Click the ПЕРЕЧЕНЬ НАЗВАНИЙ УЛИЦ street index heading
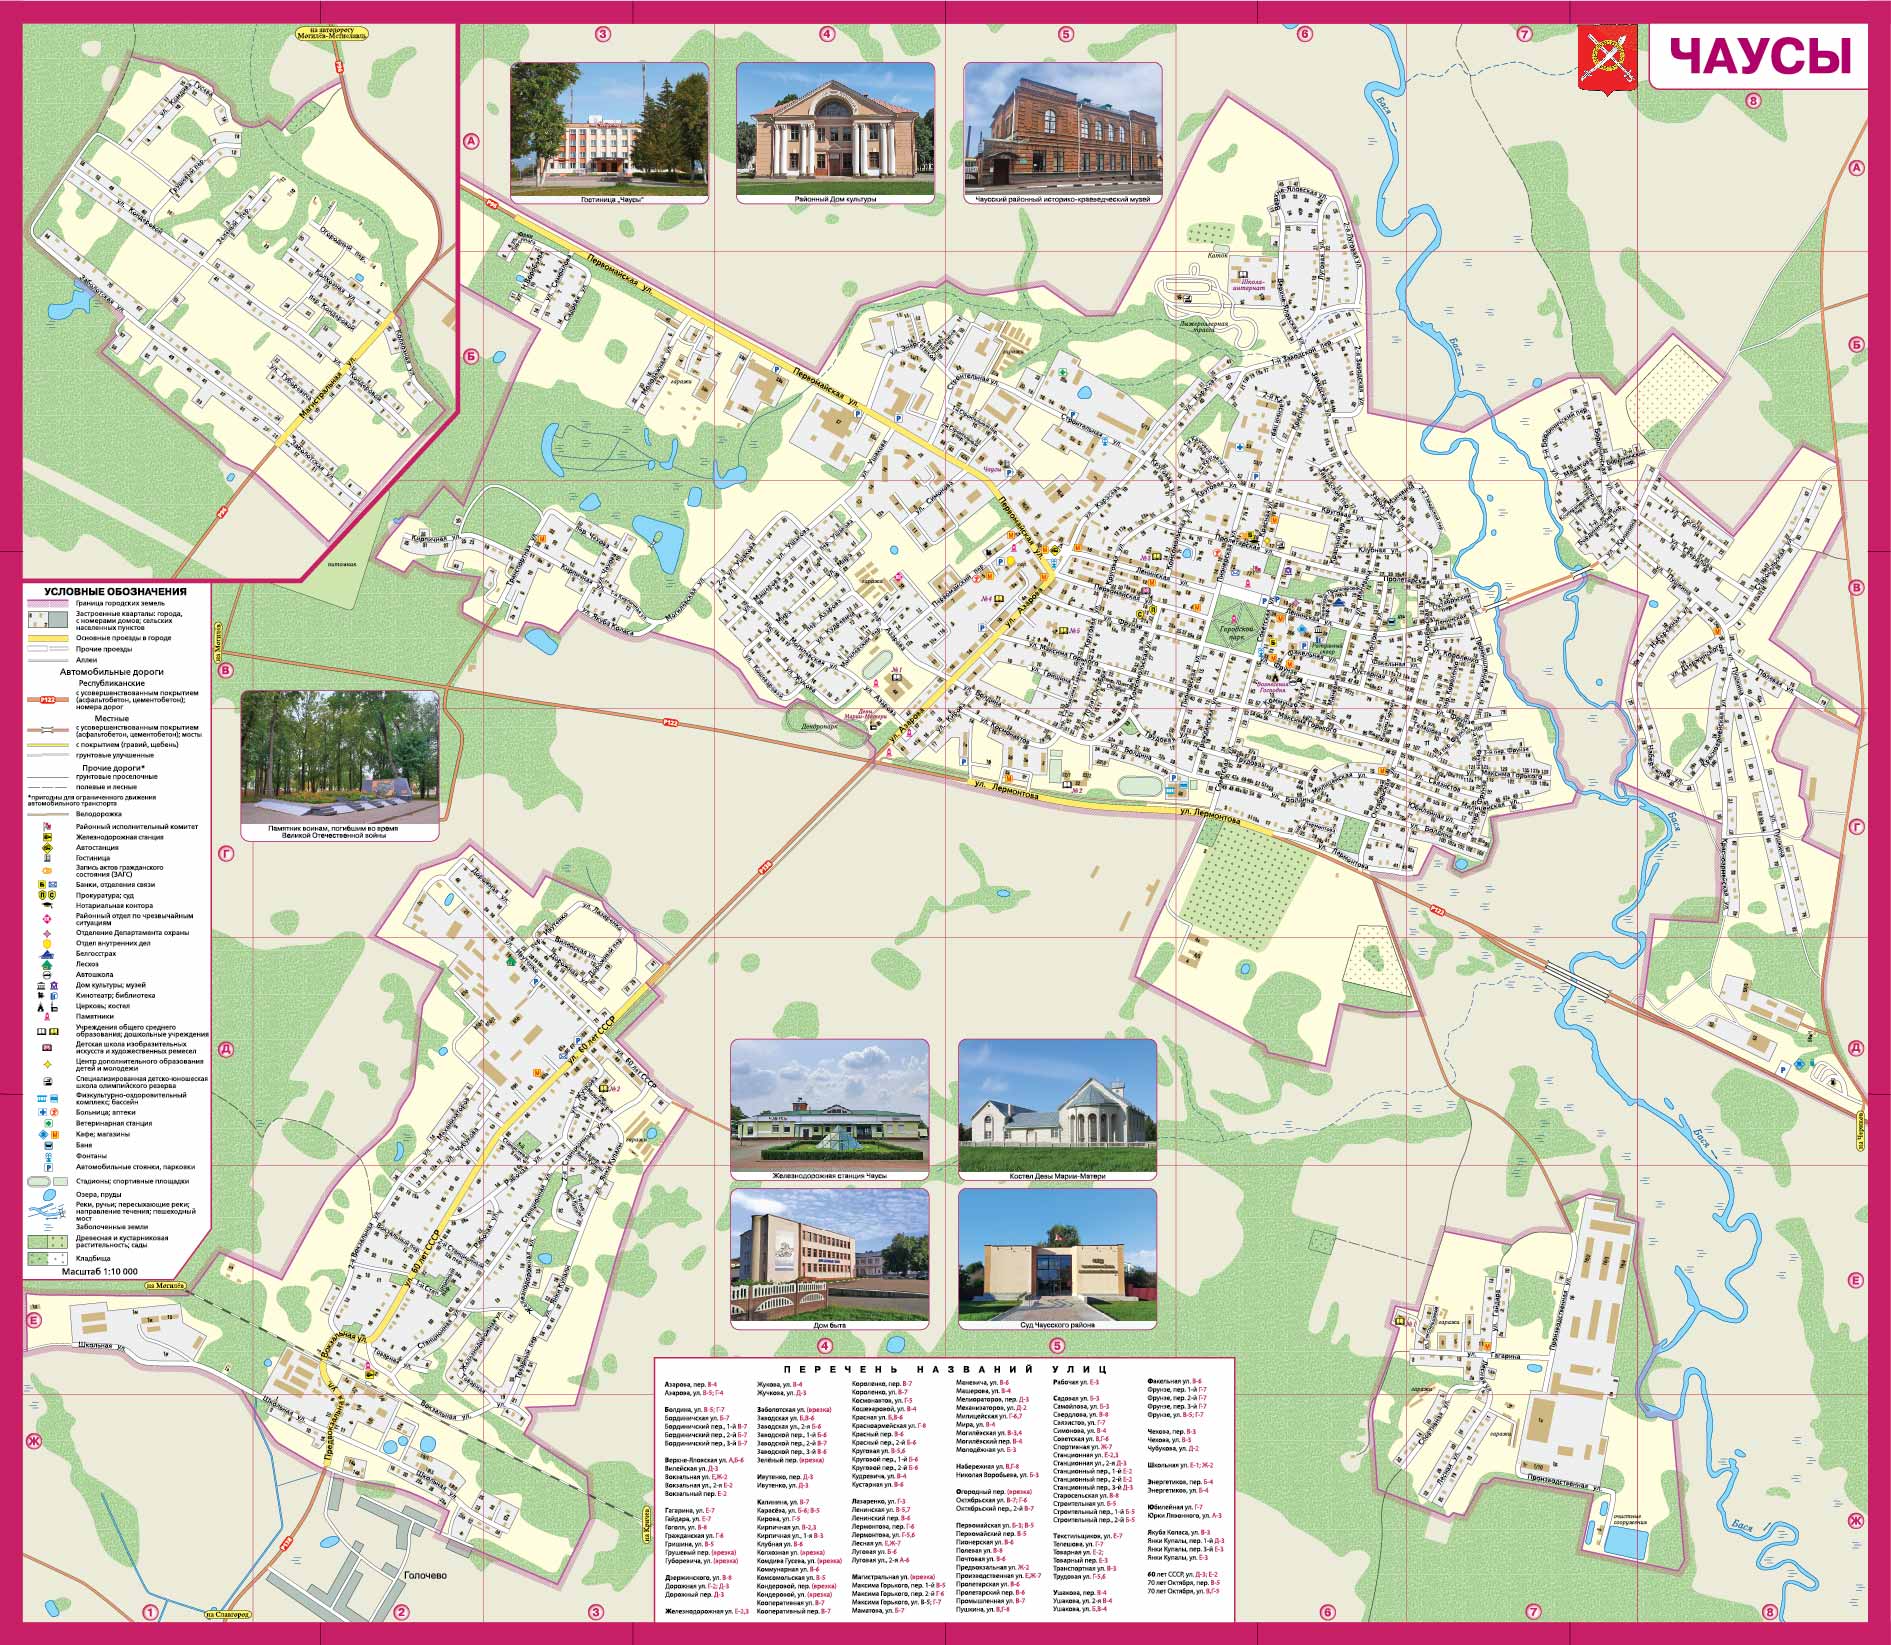The width and height of the screenshot is (1891, 1645). point(945,1369)
